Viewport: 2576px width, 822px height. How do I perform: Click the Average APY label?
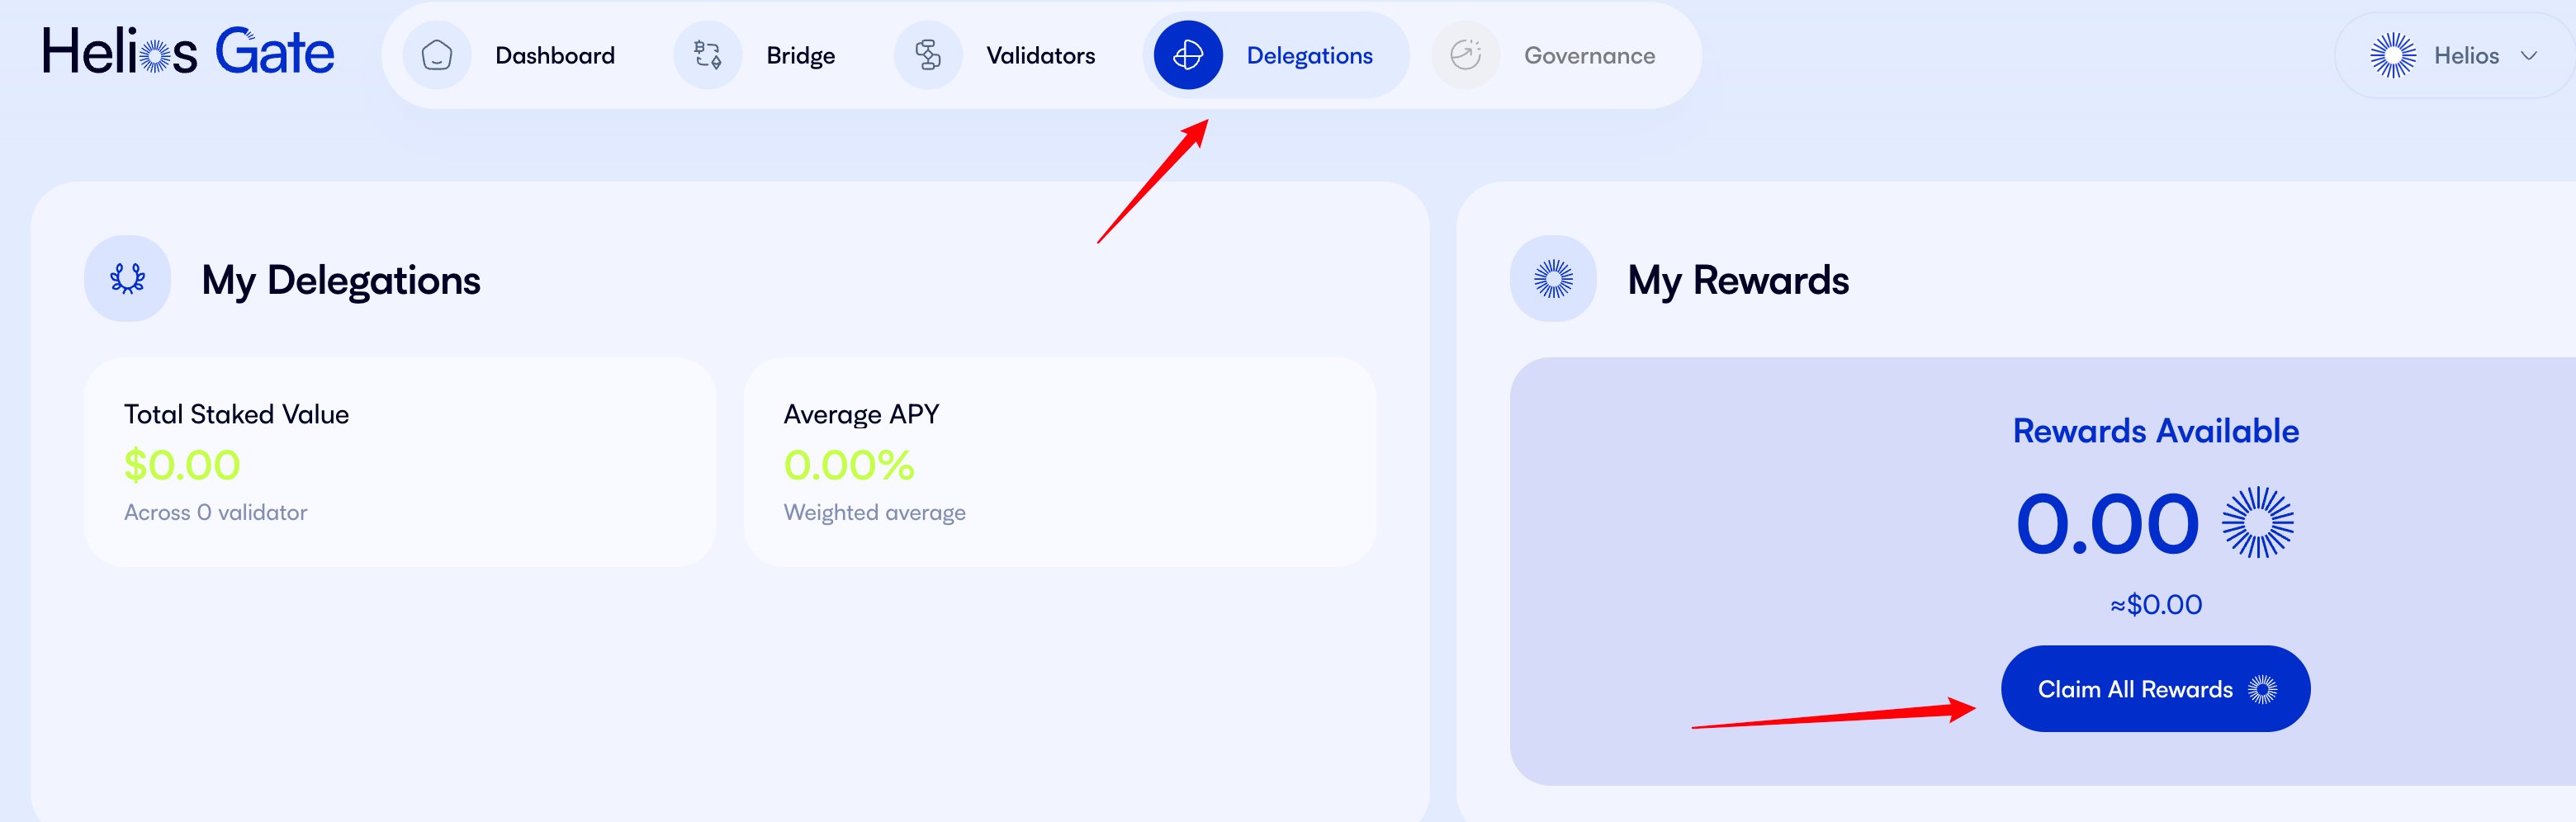point(862,415)
